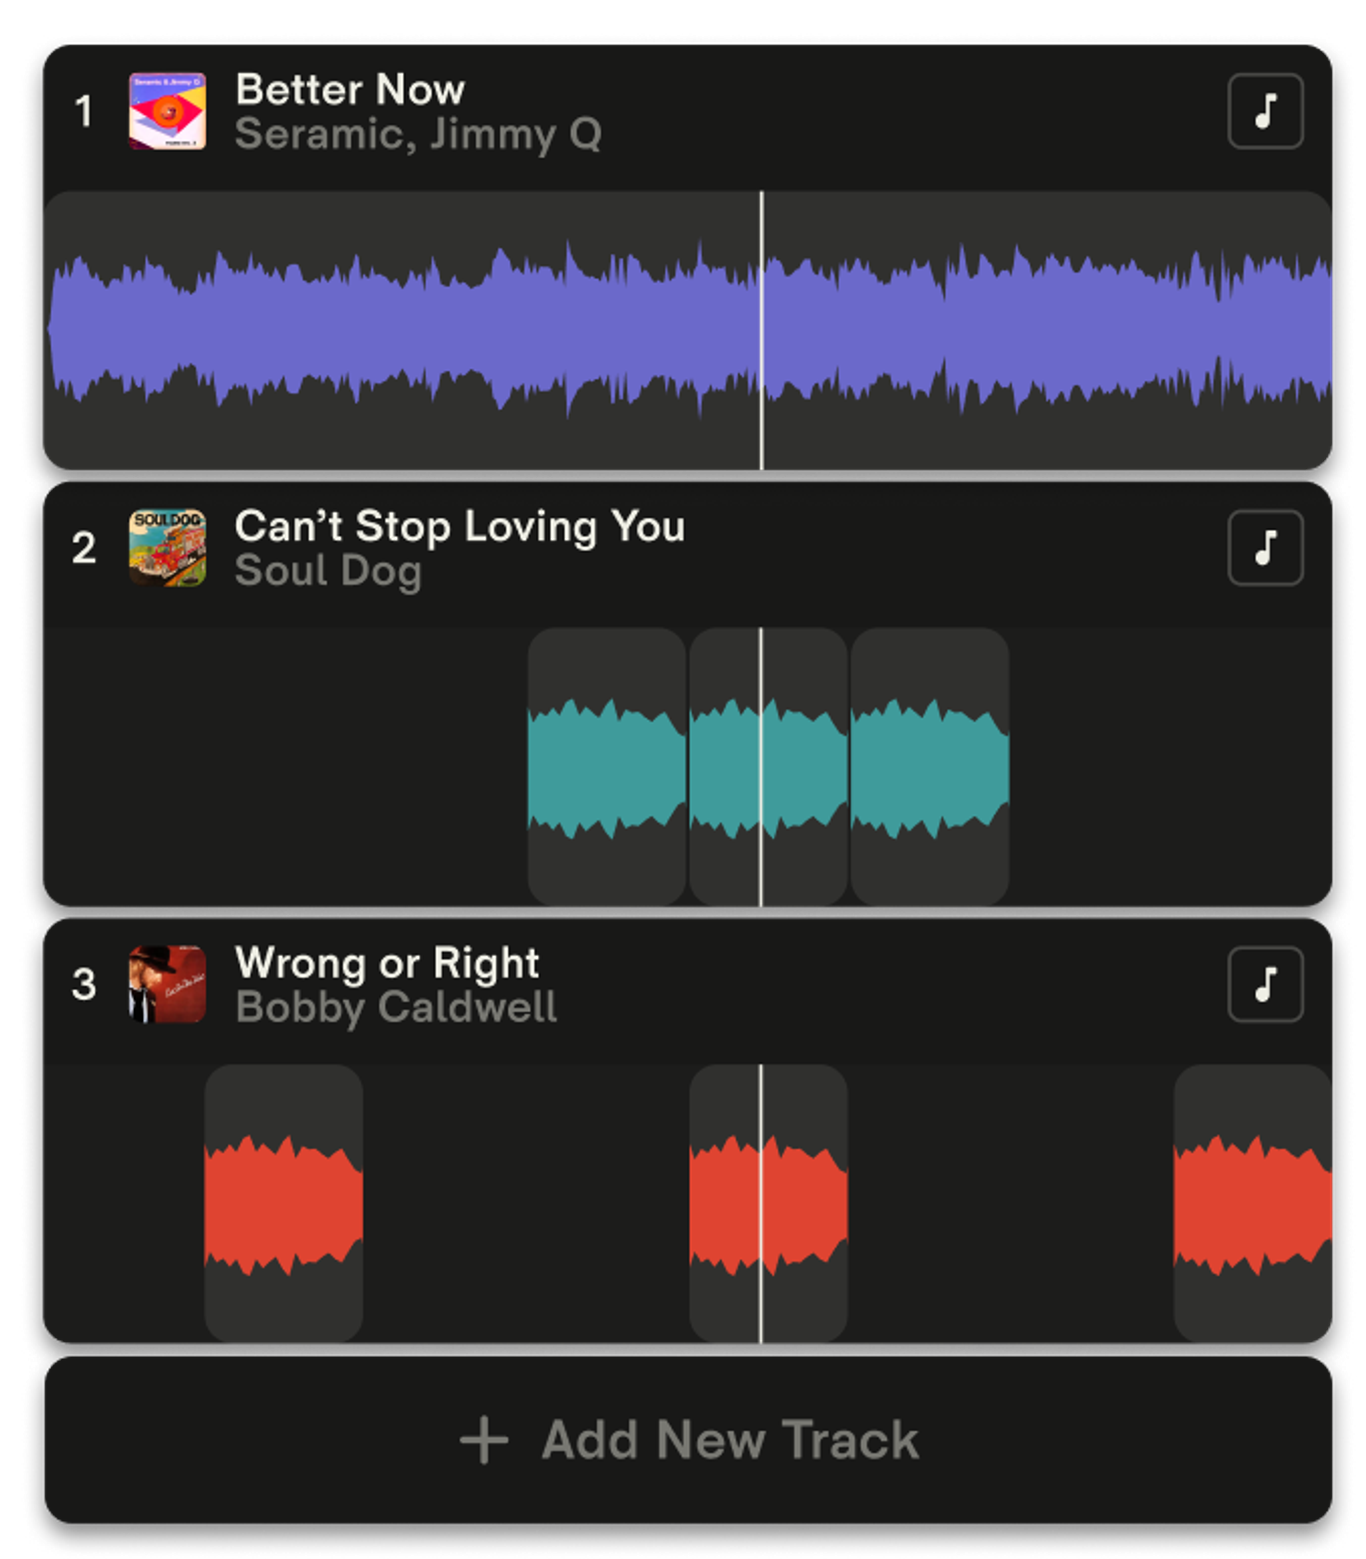Viewport: 1366px width, 1559px height.
Task: Select the leftmost red clip of track 3
Action: [284, 1204]
